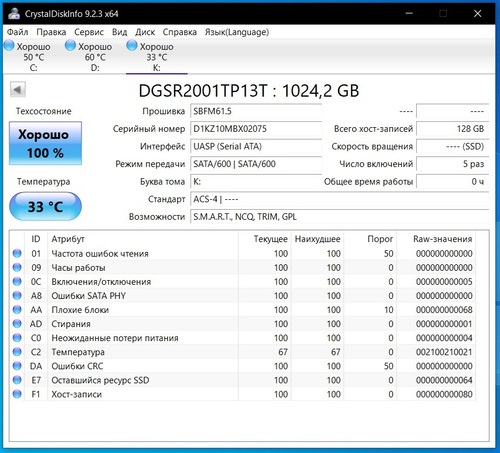Click status dot for Ошибки SATA PHY
Viewport: 500px width, 453px height.
(x=17, y=295)
